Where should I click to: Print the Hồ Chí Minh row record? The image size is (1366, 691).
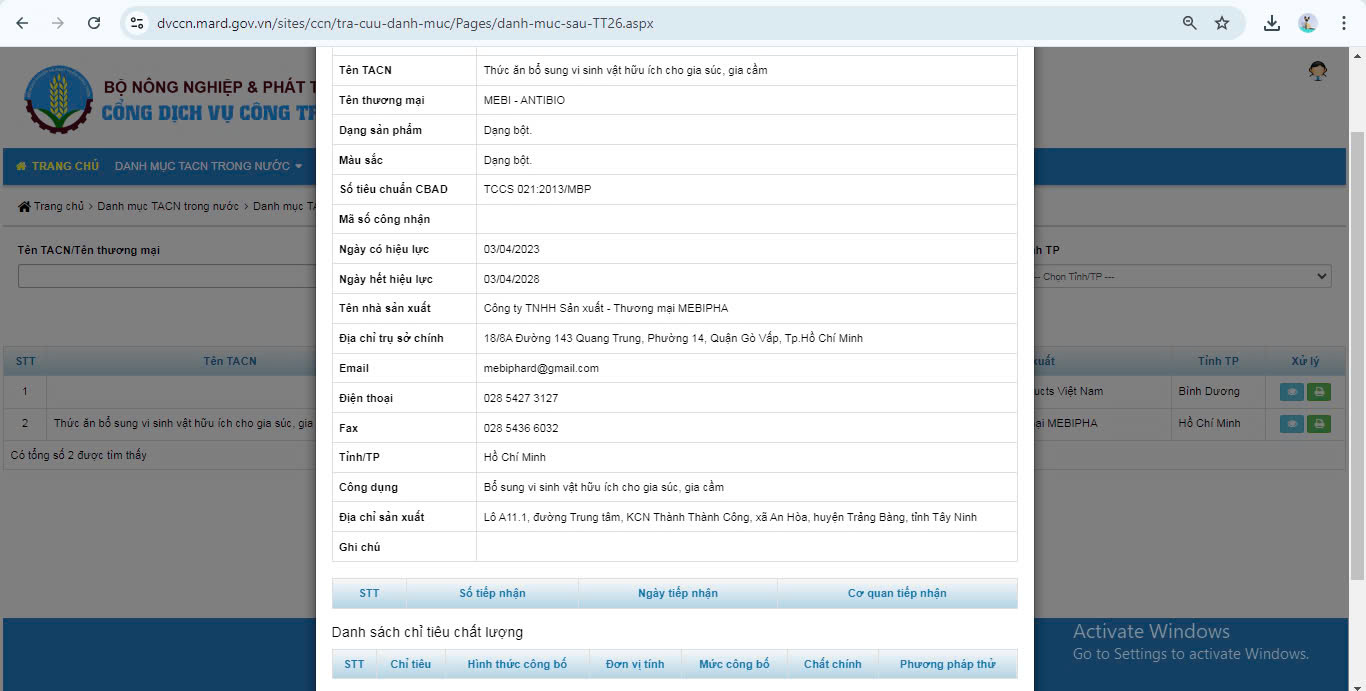point(1318,424)
